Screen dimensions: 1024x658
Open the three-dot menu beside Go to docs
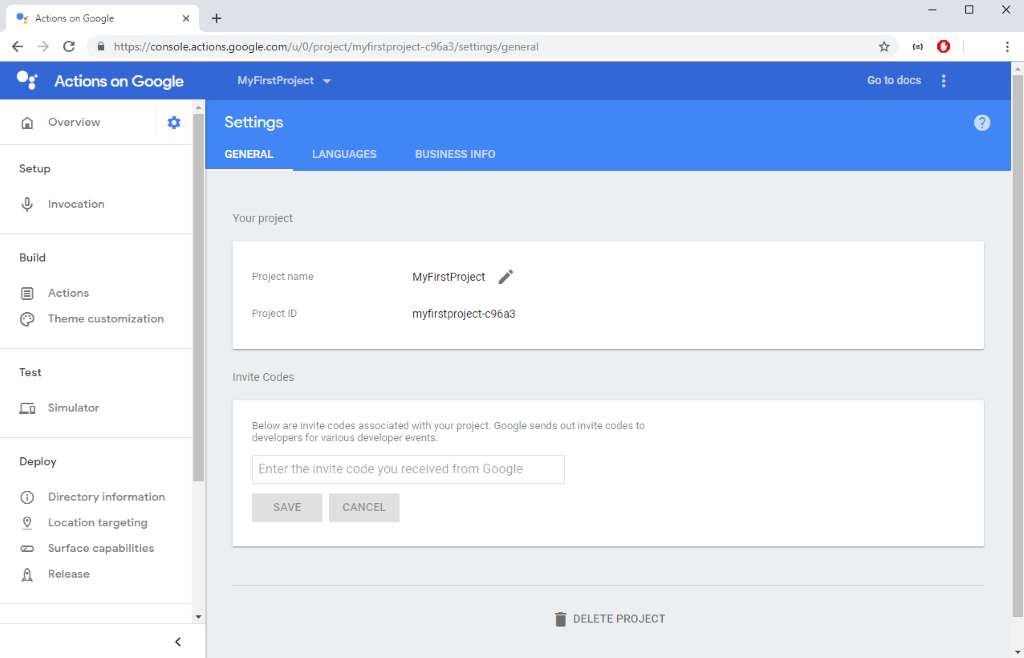click(944, 81)
